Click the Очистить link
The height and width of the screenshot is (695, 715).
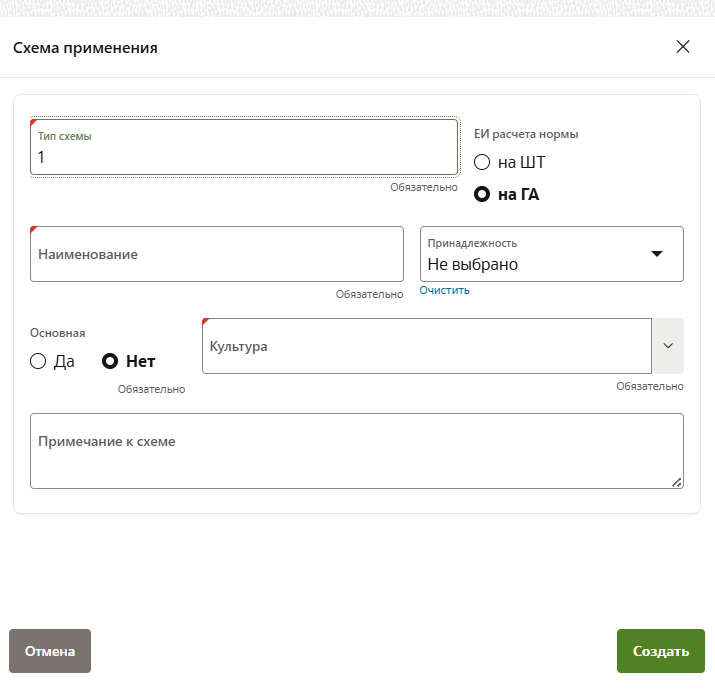pos(444,291)
